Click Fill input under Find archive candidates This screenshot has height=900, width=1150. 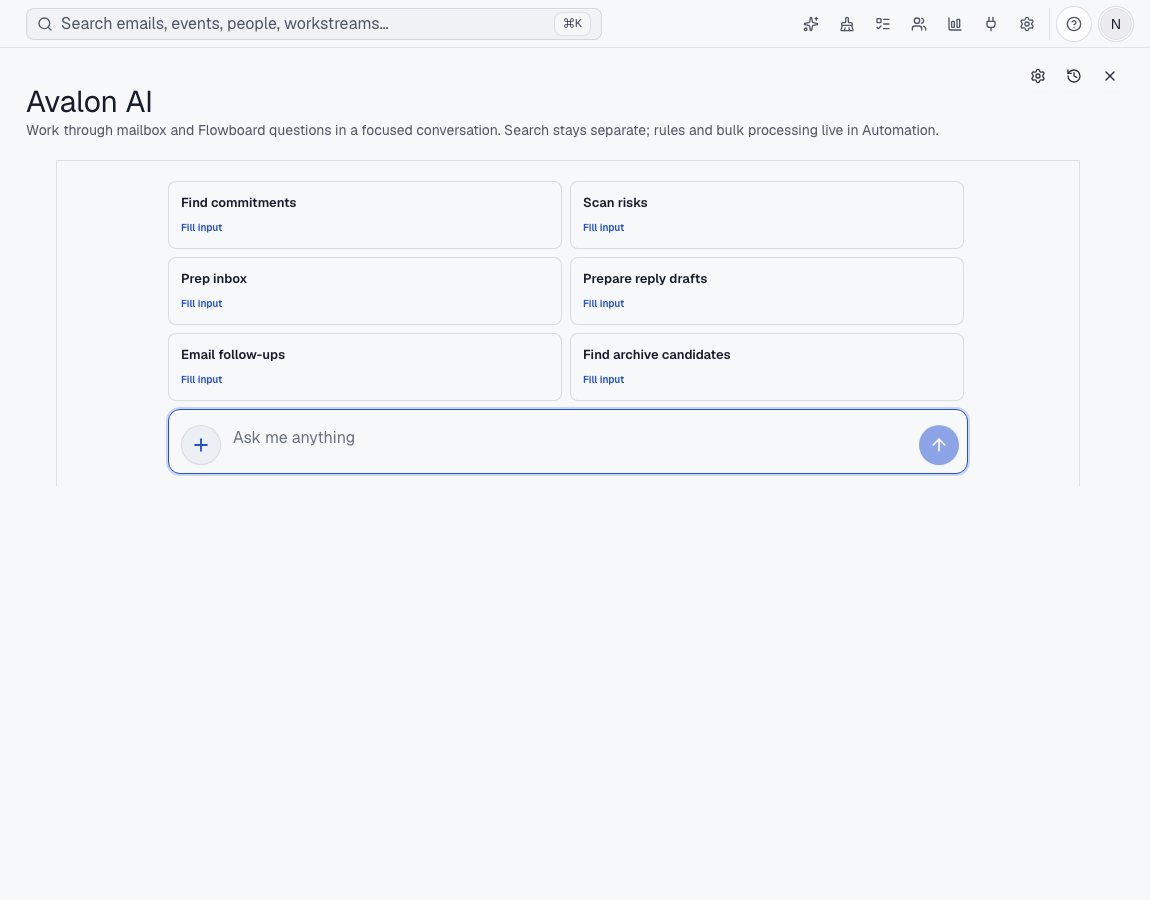tap(604, 379)
